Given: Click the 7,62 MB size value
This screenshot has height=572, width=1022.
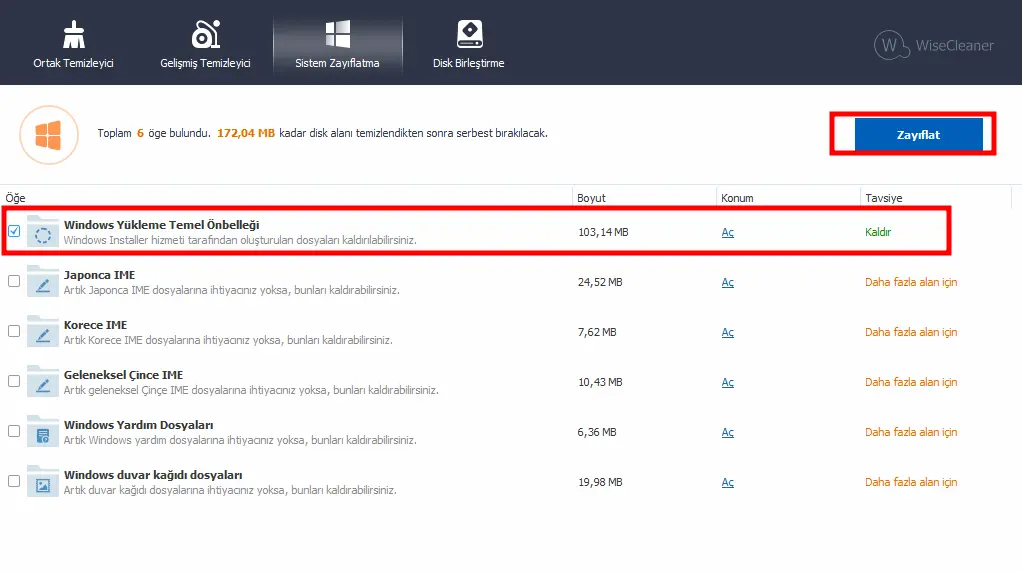Looking at the screenshot, I should (x=597, y=332).
